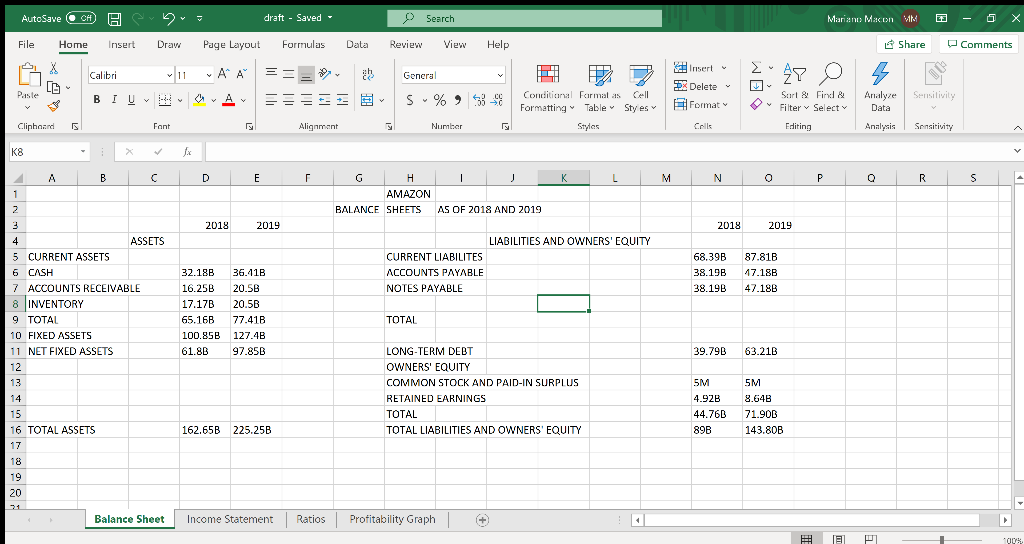Open the Format cells menu
The width and height of the screenshot is (1024, 544).
point(699,104)
